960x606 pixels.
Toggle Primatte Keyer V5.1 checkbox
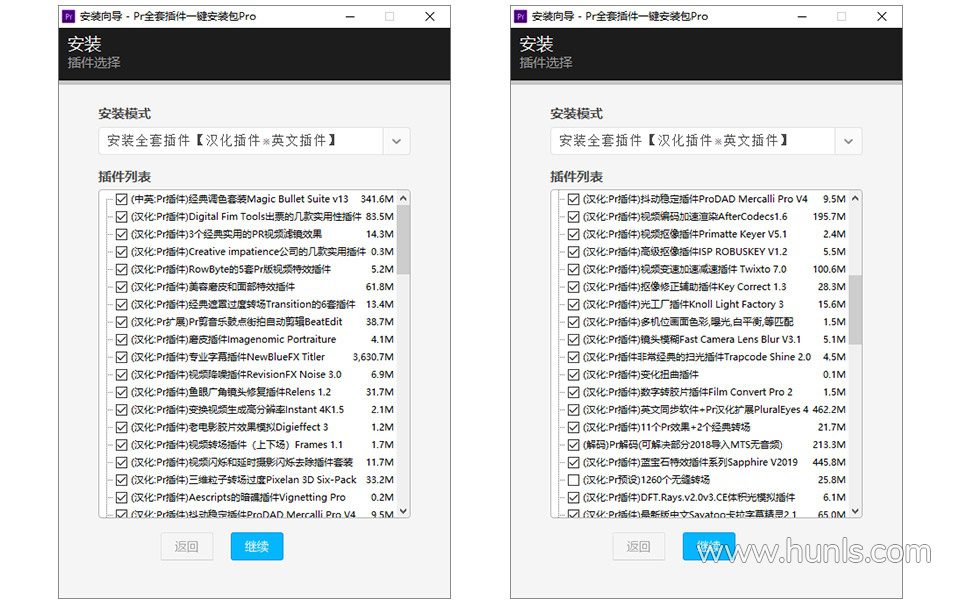click(573, 234)
